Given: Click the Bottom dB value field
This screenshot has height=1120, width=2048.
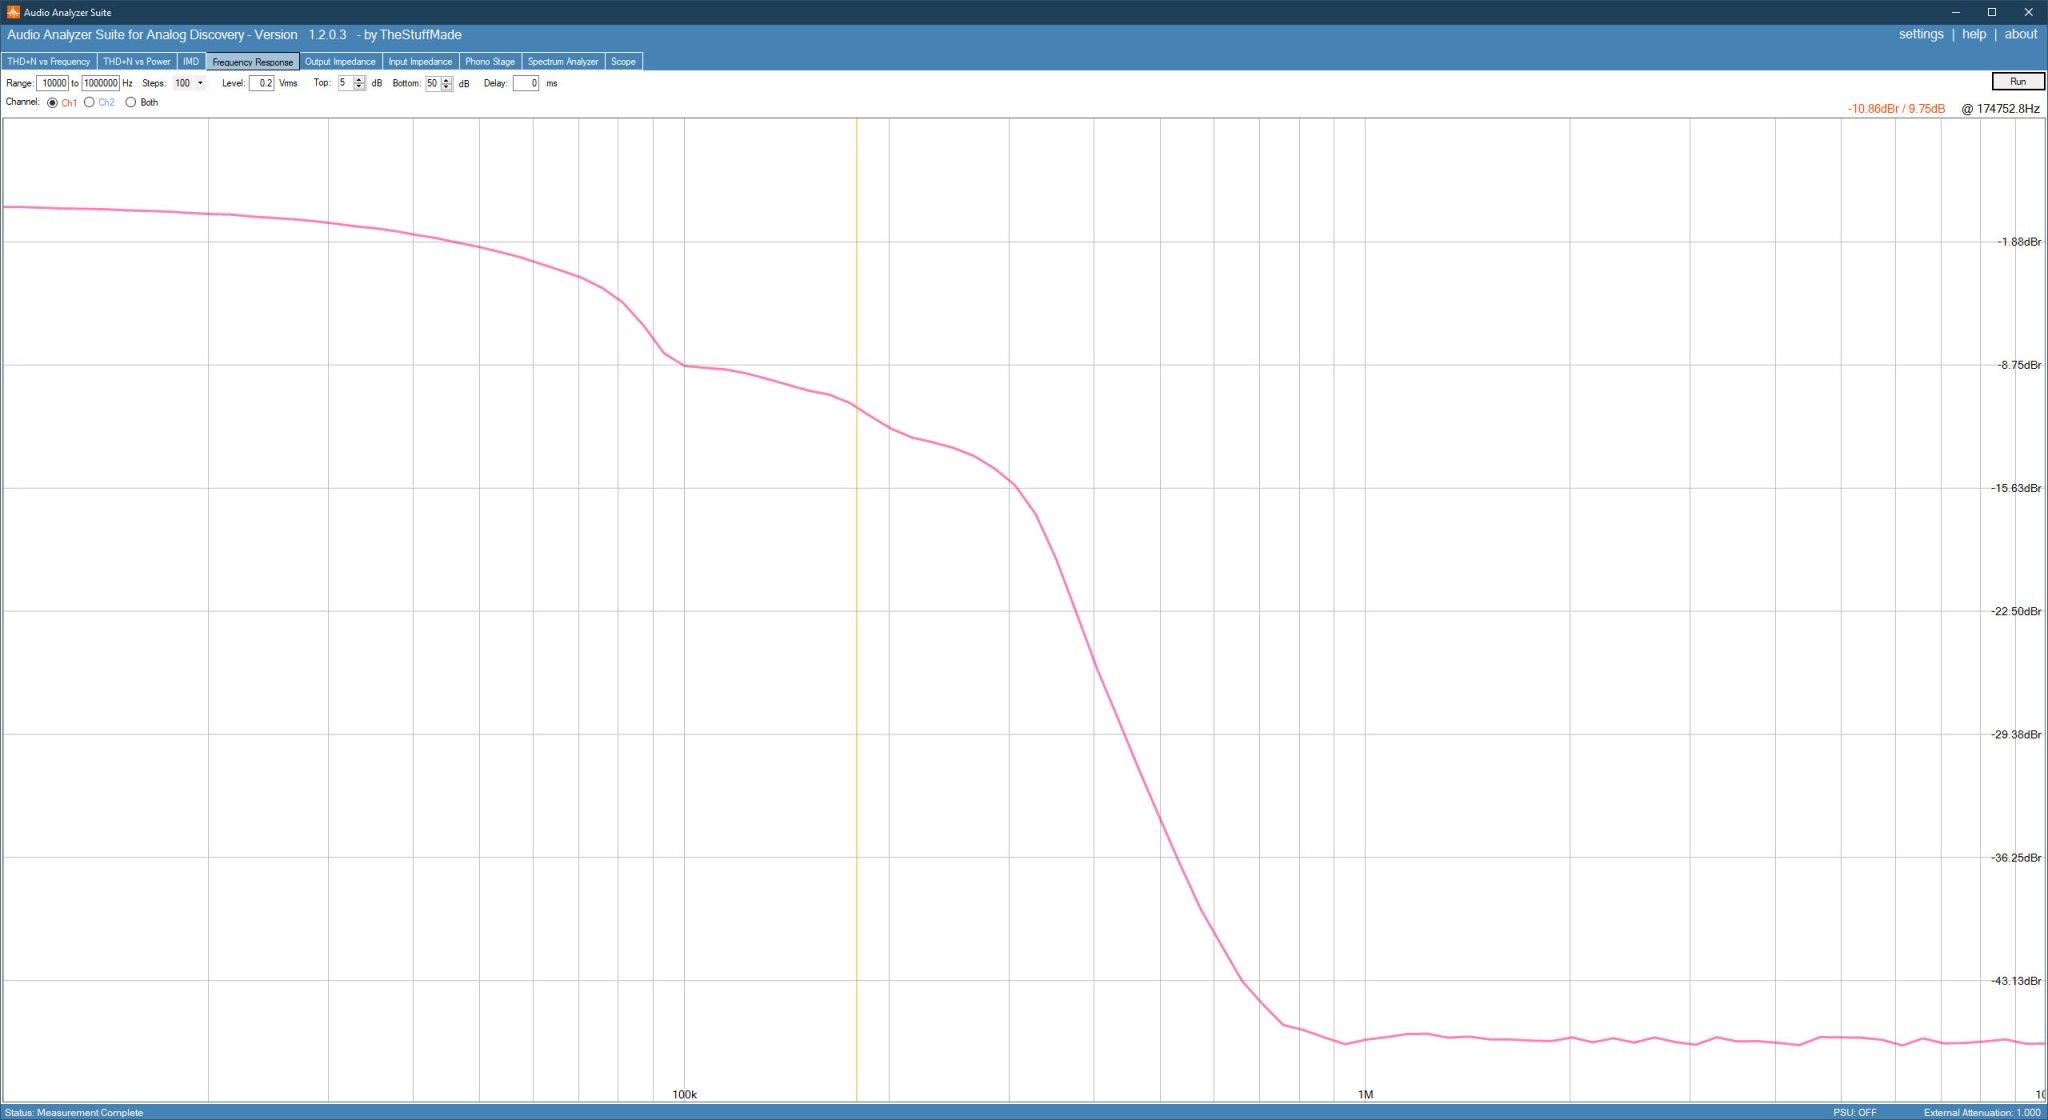Looking at the screenshot, I should [x=432, y=83].
